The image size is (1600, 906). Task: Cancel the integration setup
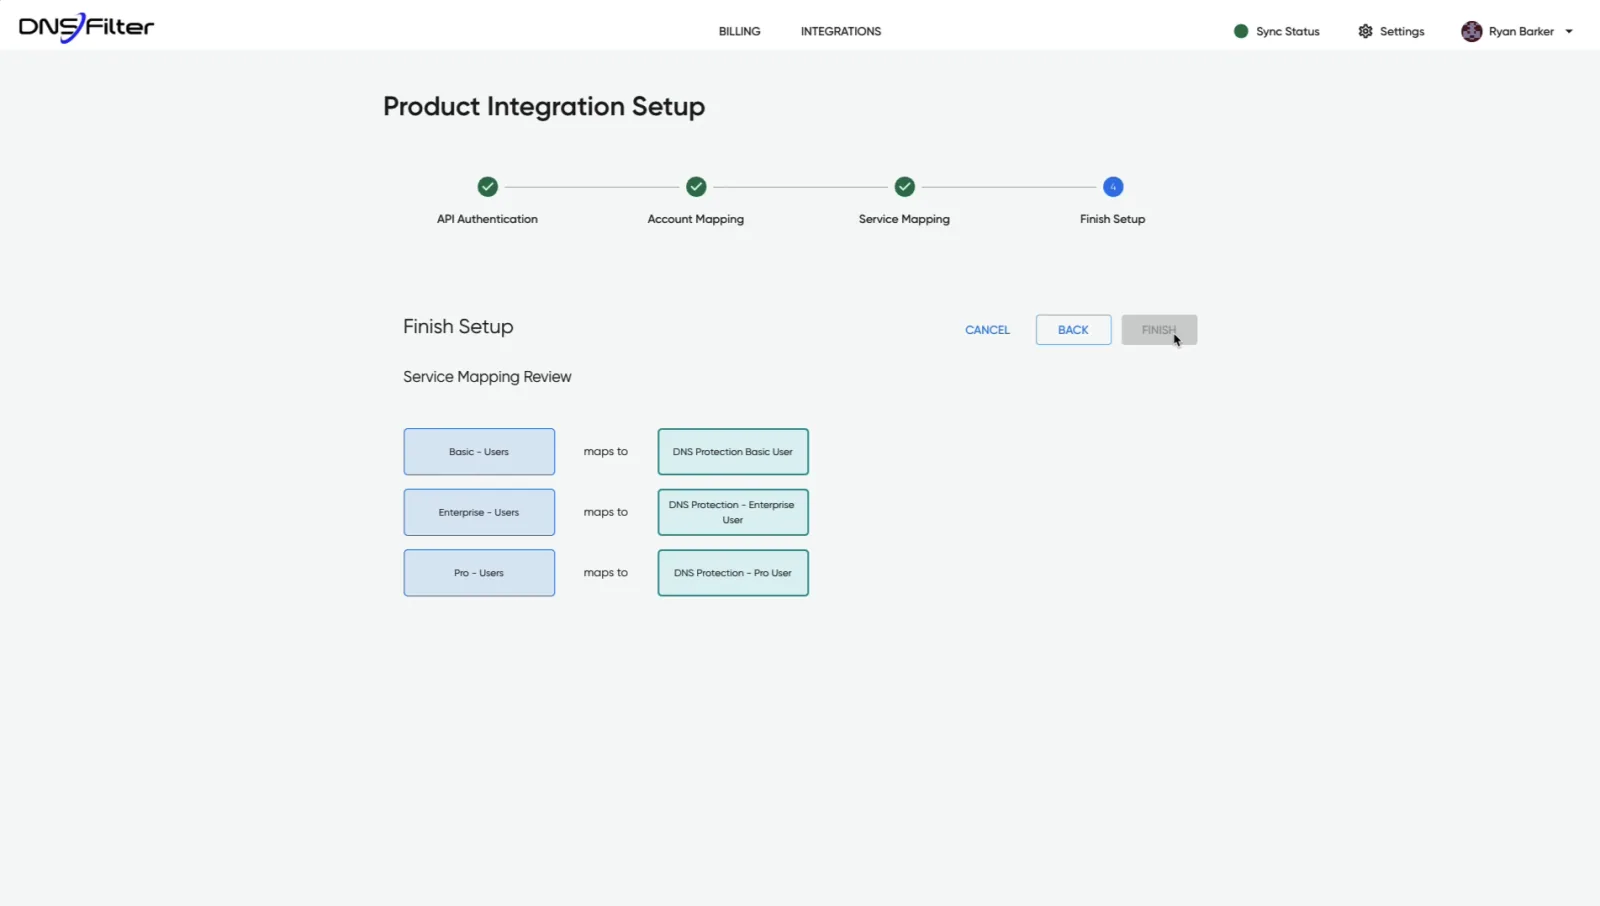987,330
